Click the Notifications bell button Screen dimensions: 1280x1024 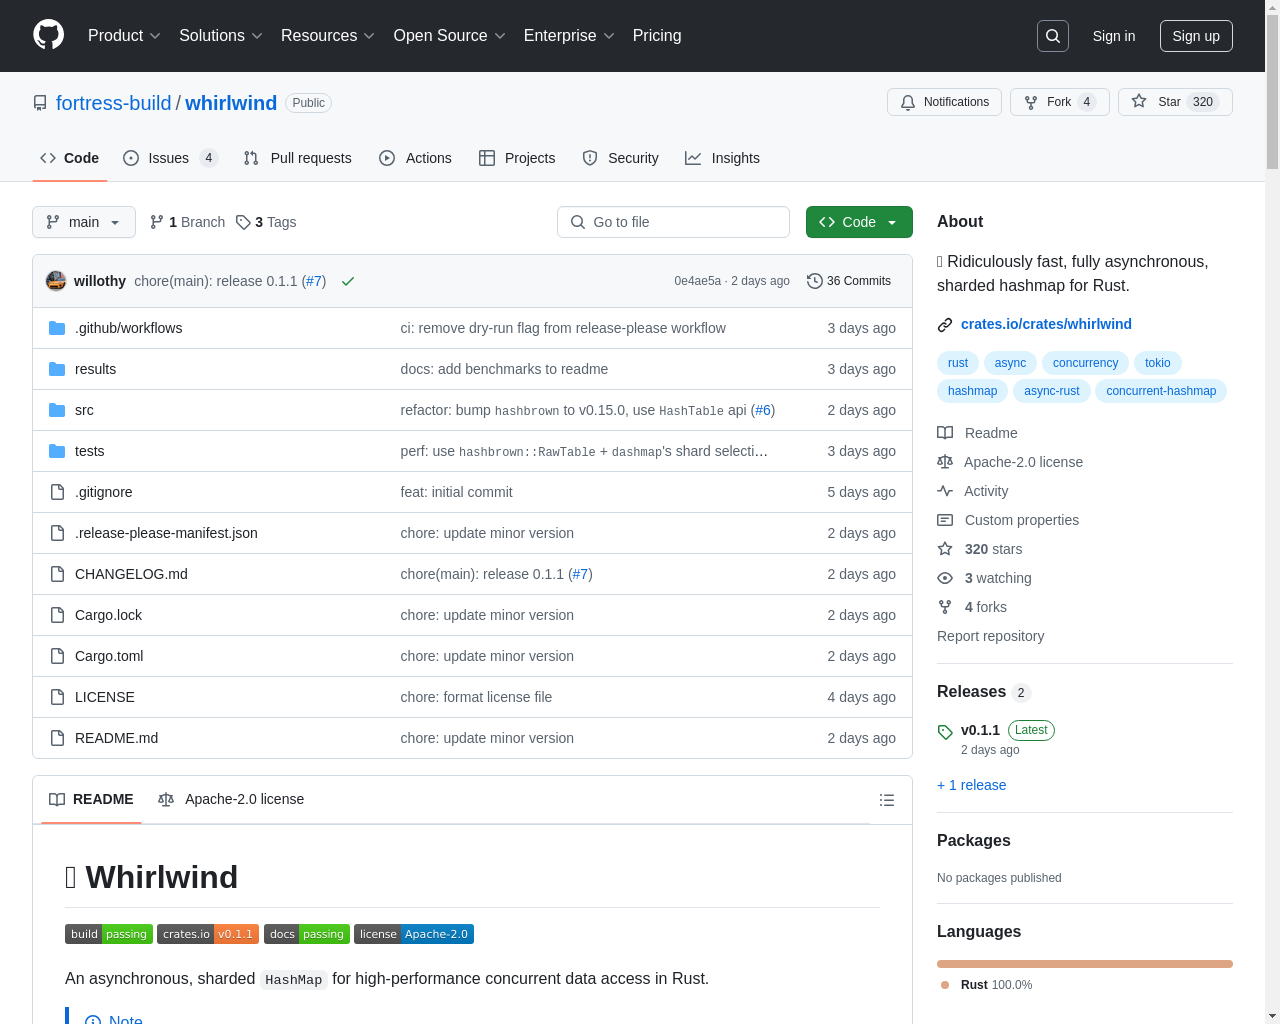pos(944,102)
